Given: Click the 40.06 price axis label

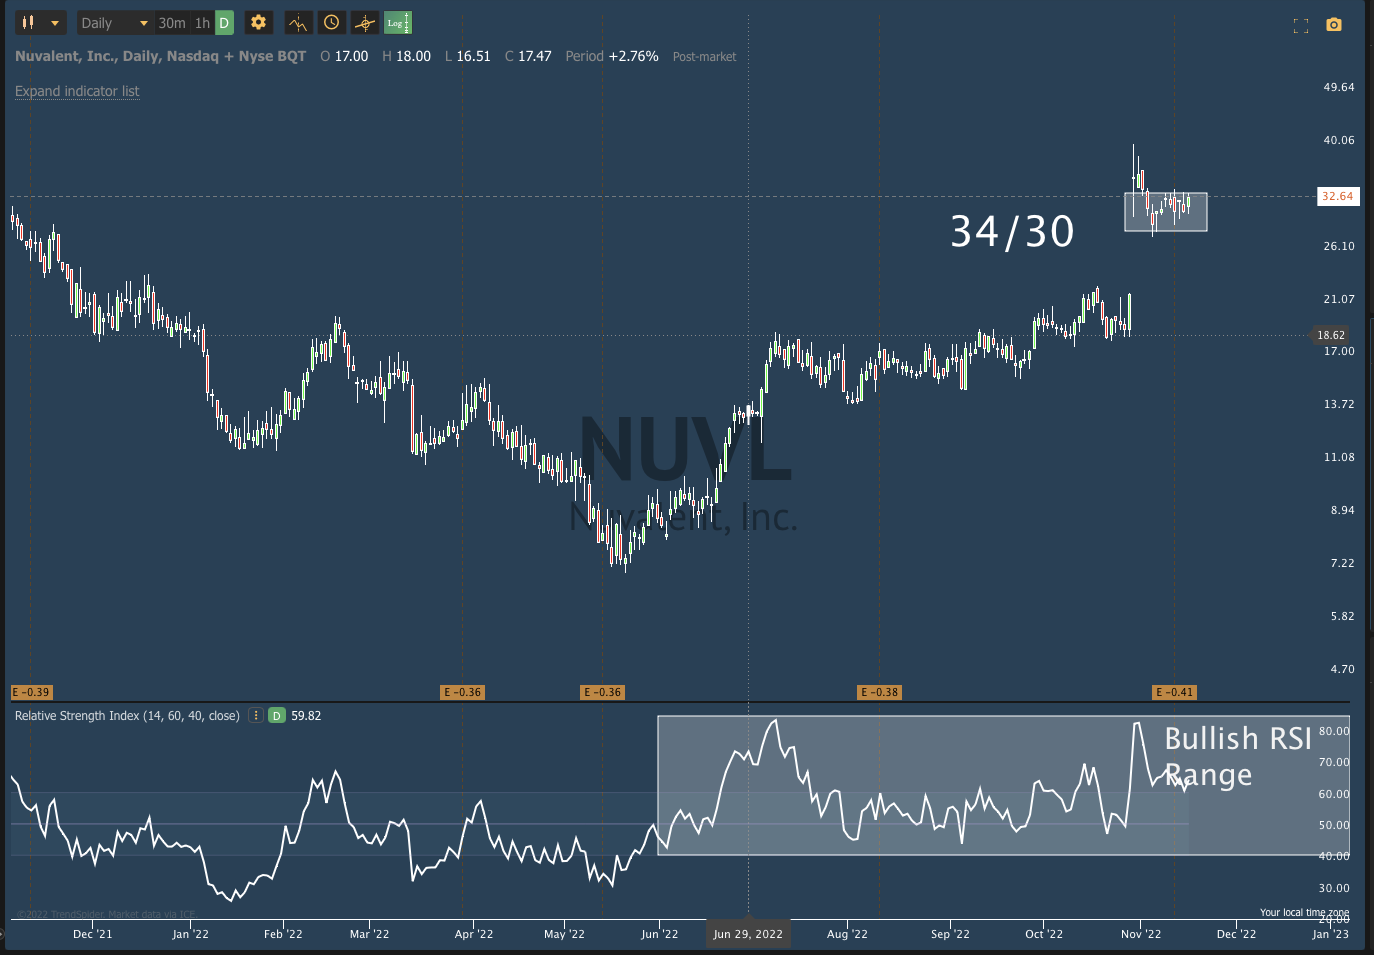Looking at the screenshot, I should click(x=1339, y=140).
